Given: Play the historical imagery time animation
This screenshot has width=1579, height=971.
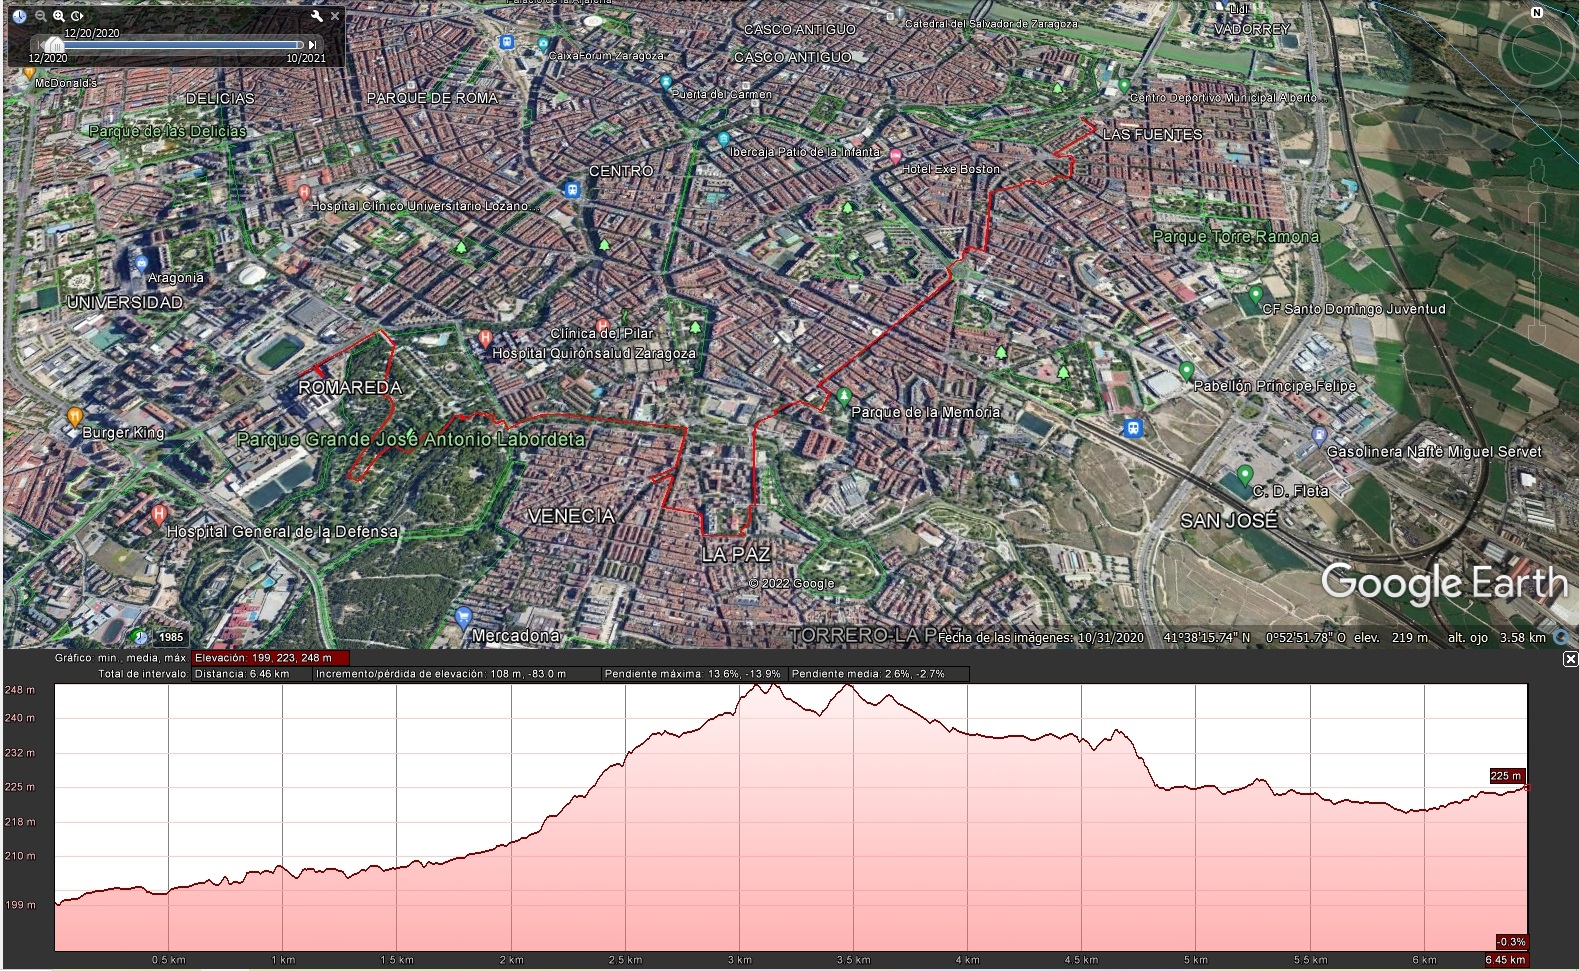Looking at the screenshot, I should (78, 16).
